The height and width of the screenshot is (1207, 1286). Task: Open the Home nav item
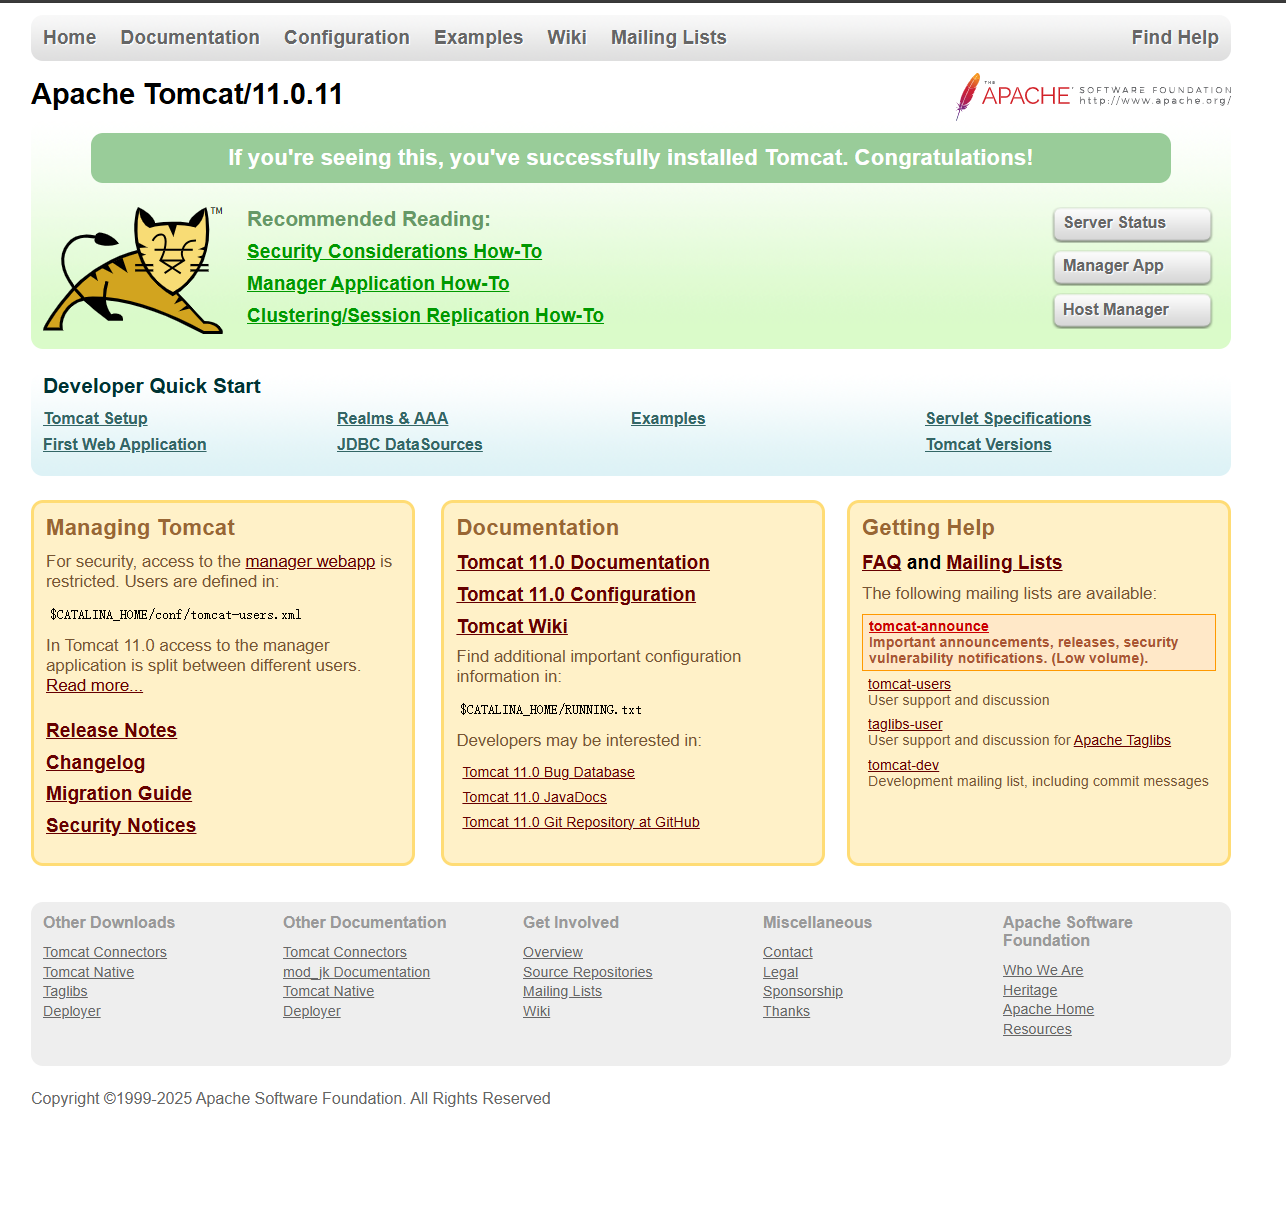pyautogui.click(x=70, y=37)
